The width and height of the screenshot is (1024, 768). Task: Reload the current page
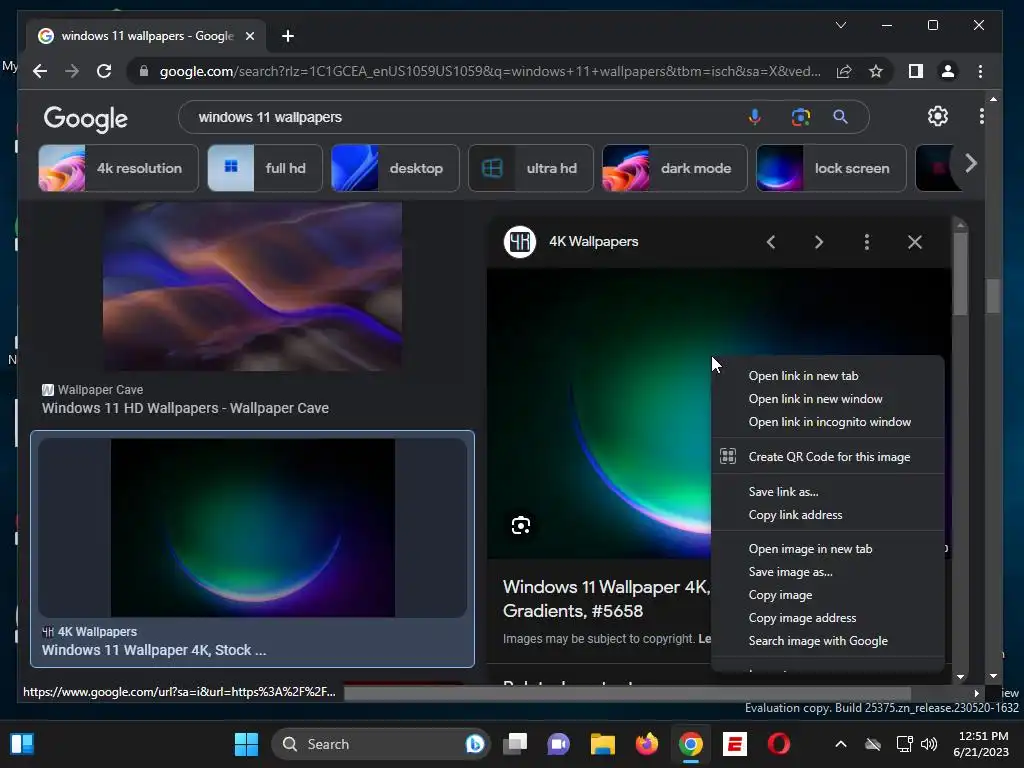pyautogui.click(x=104, y=71)
